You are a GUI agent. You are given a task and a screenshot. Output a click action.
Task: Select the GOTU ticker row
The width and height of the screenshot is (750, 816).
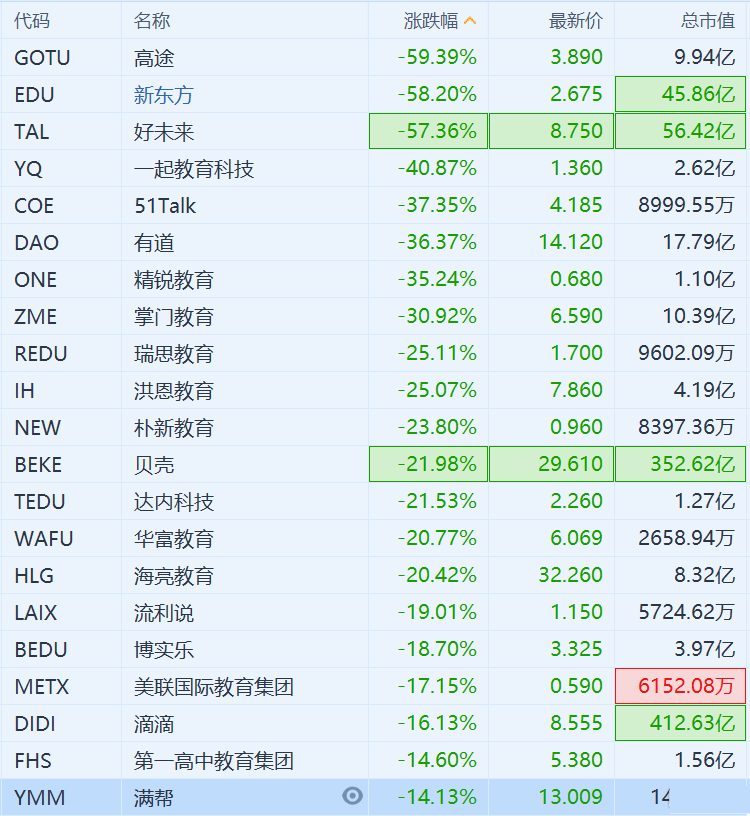pos(42,58)
